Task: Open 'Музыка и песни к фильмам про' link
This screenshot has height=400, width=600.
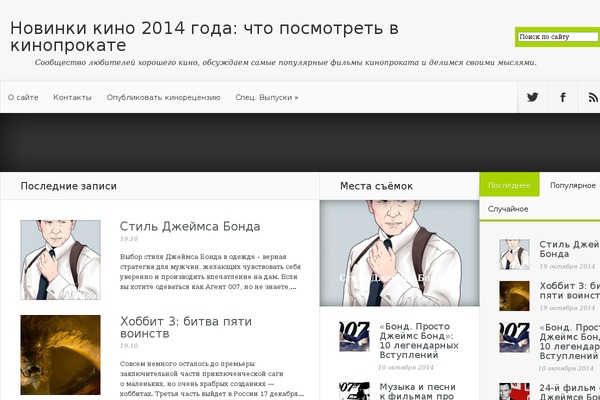Action: (417, 391)
